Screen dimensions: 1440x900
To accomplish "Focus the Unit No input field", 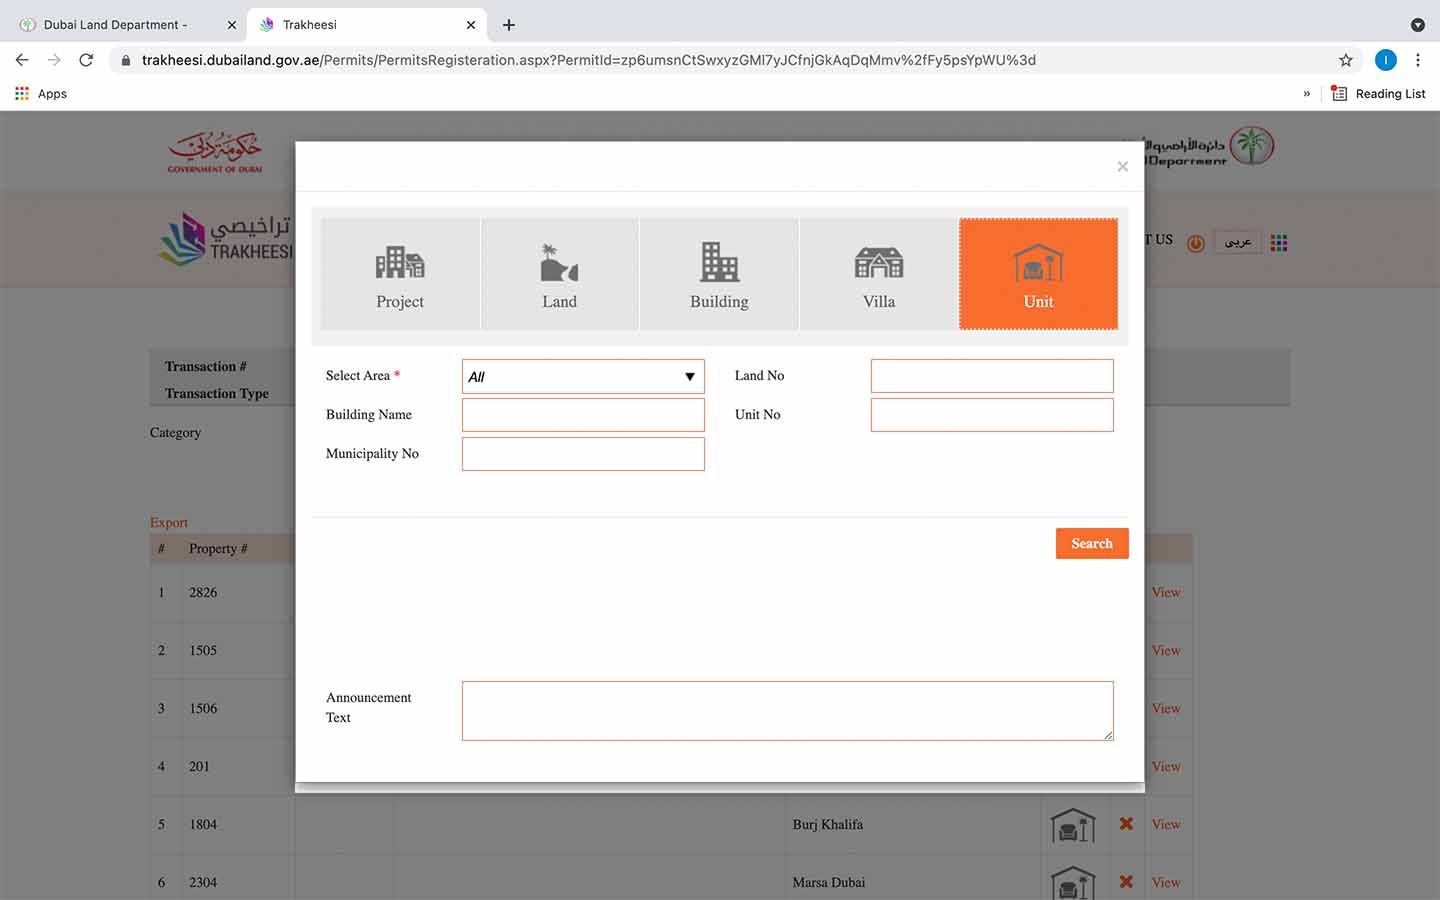I will pyautogui.click(x=991, y=415).
